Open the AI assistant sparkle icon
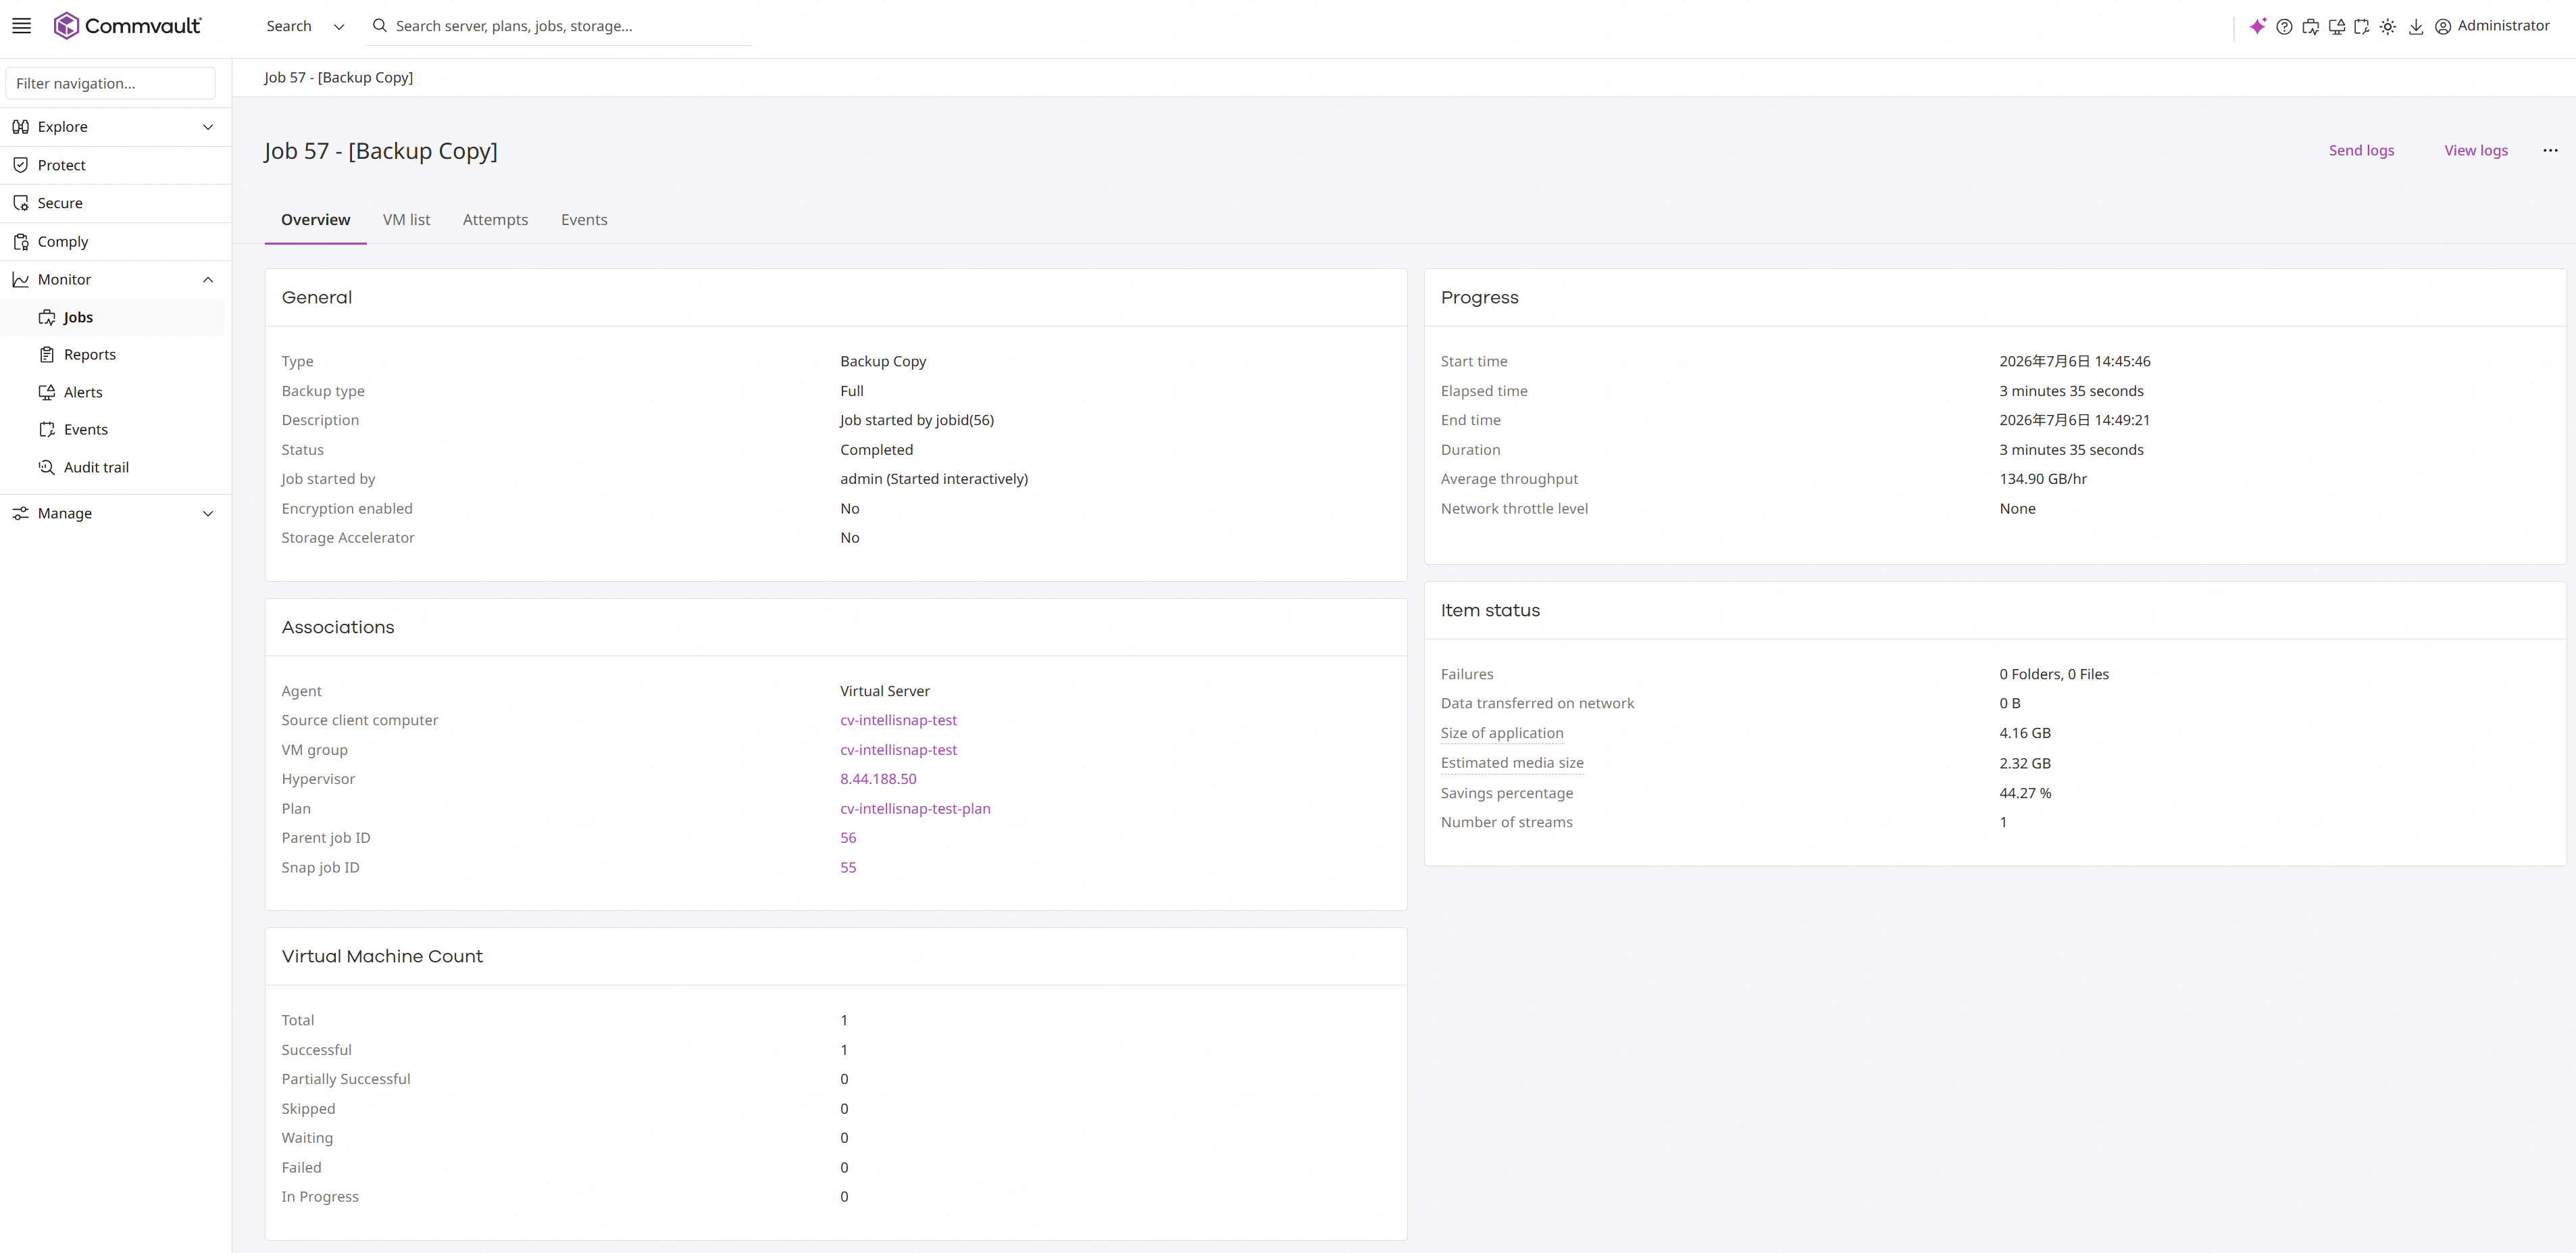Viewport: 2576px width, 1253px height. coord(2257,26)
